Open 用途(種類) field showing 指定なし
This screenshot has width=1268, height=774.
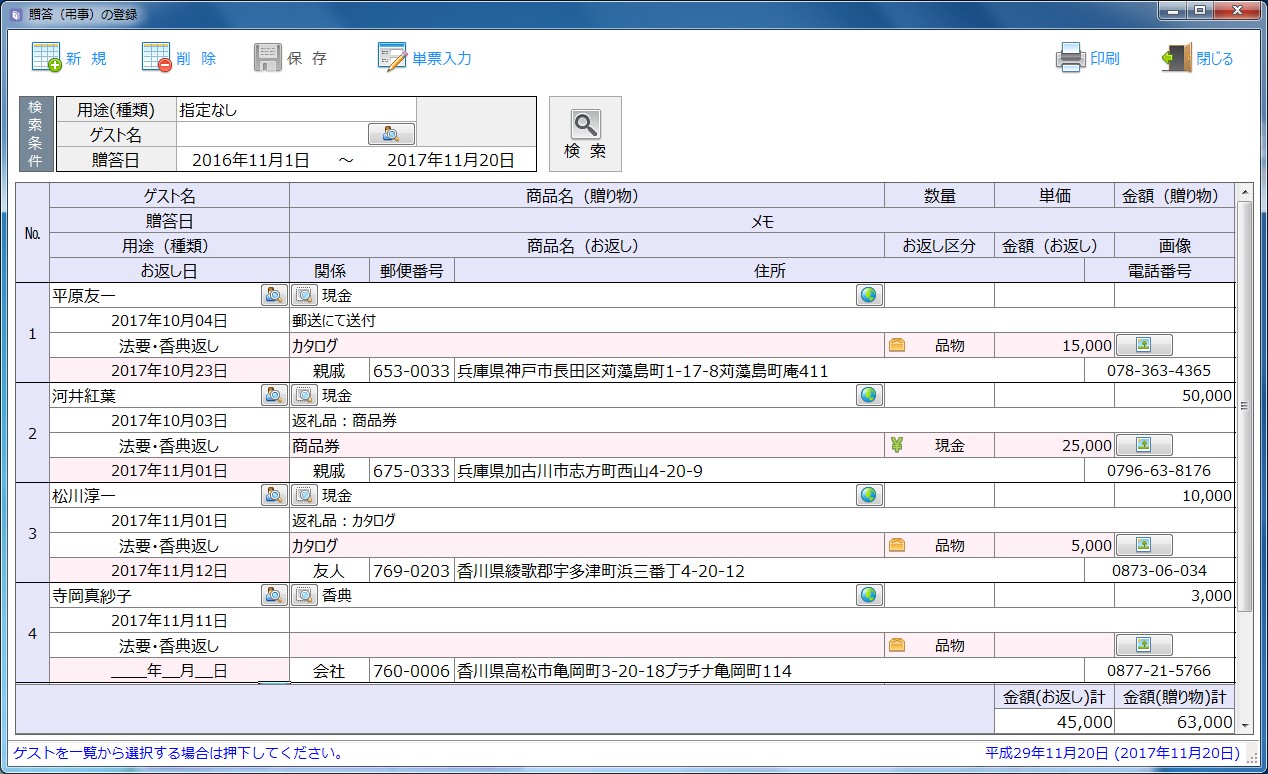(295, 110)
